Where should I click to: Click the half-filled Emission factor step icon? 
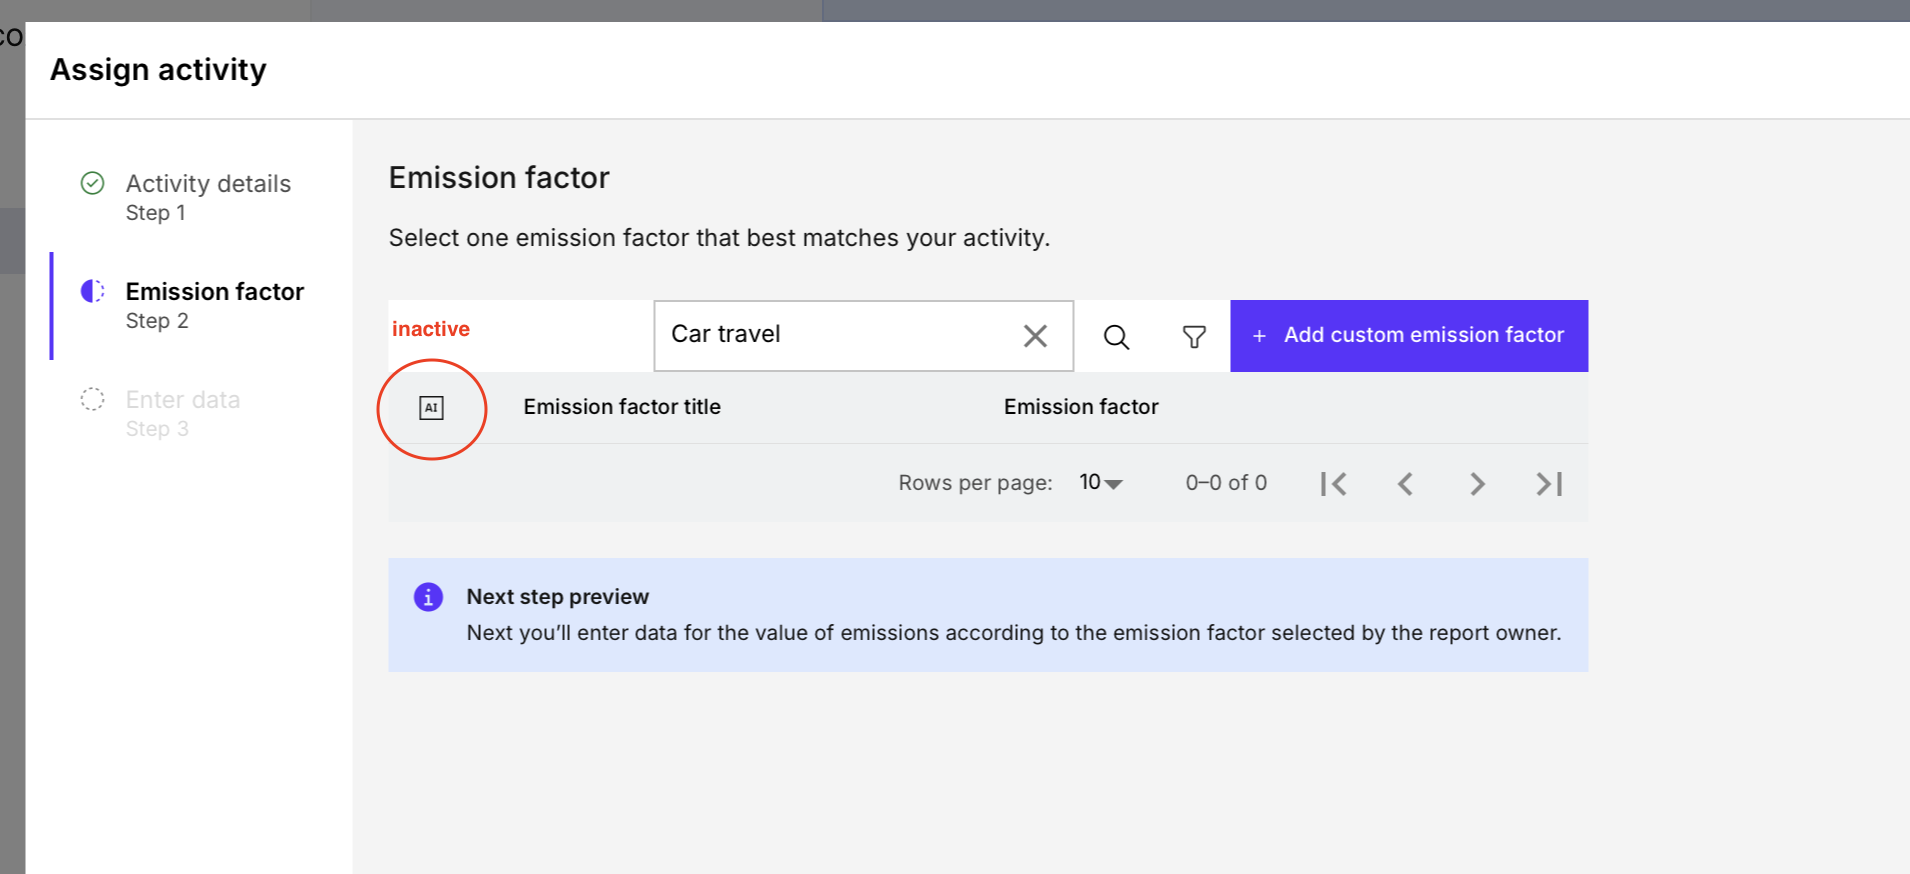point(92,291)
